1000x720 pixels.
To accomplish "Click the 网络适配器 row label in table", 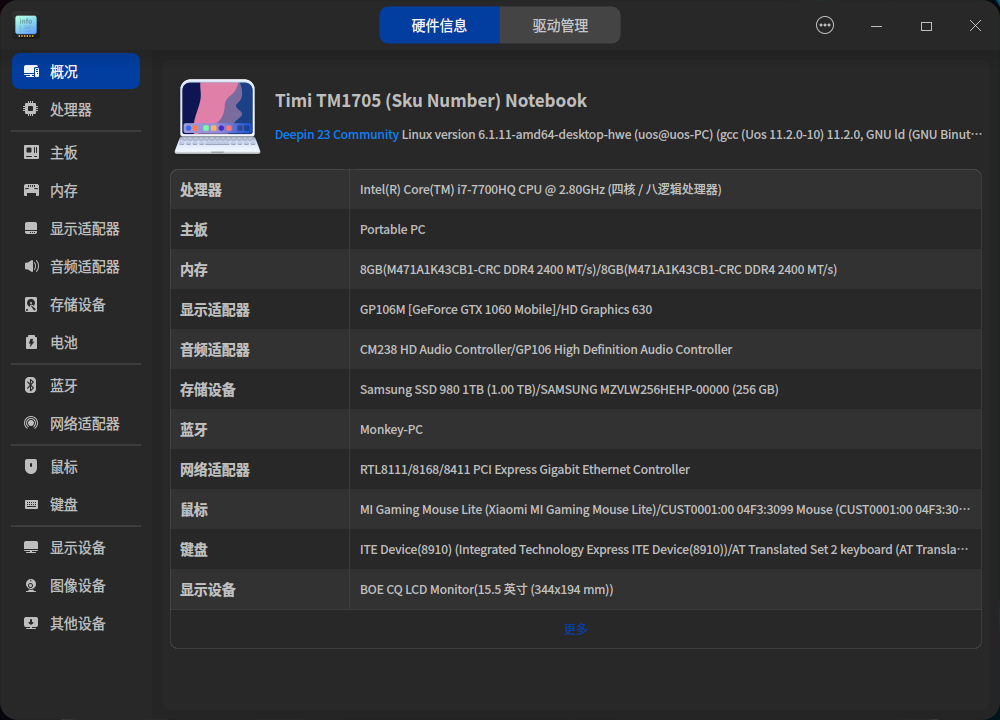I will click(215, 470).
